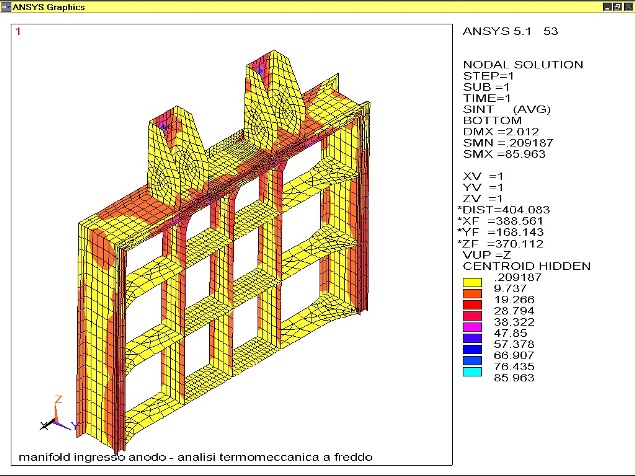Click the *XF =388.561 value
This screenshot has height=476, width=635.
point(500,221)
